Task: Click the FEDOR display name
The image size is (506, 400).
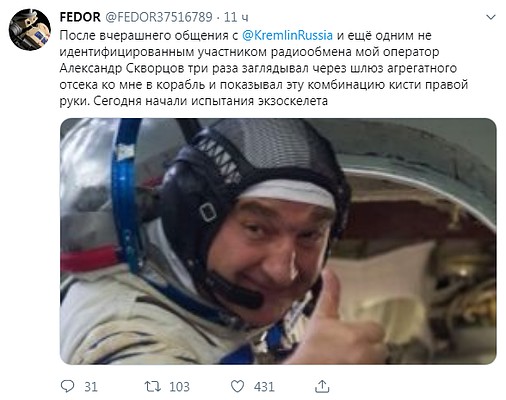Action: [x=80, y=17]
